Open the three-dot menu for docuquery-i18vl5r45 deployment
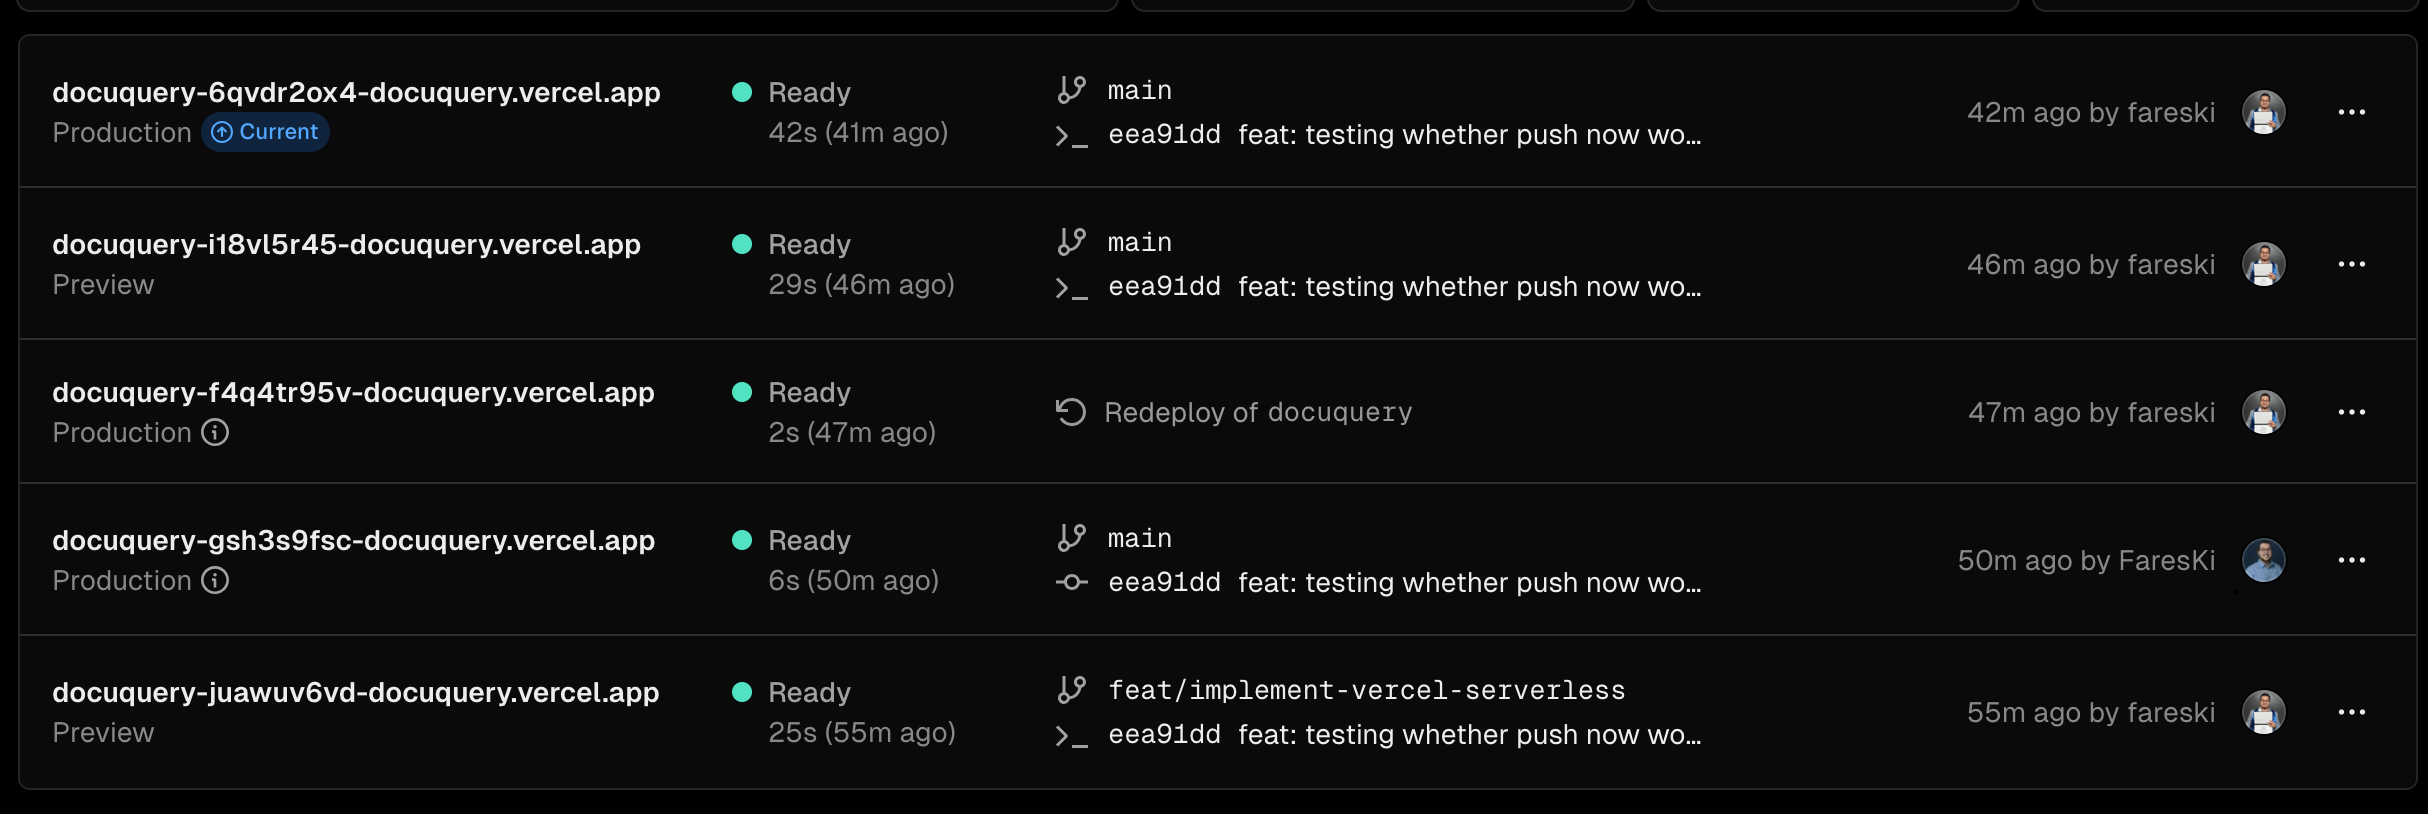2428x814 pixels. tap(2351, 264)
